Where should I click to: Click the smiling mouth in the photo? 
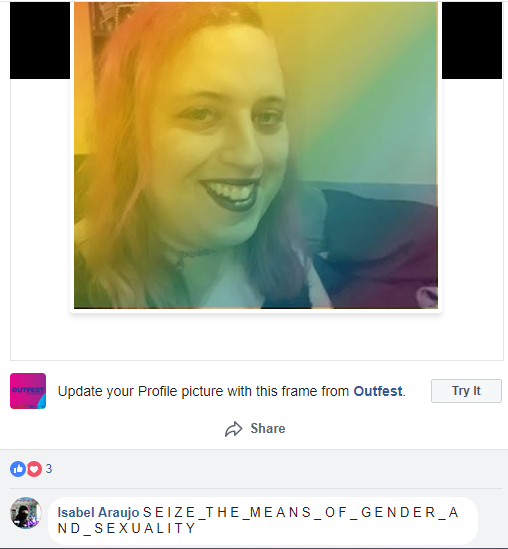pos(231,194)
